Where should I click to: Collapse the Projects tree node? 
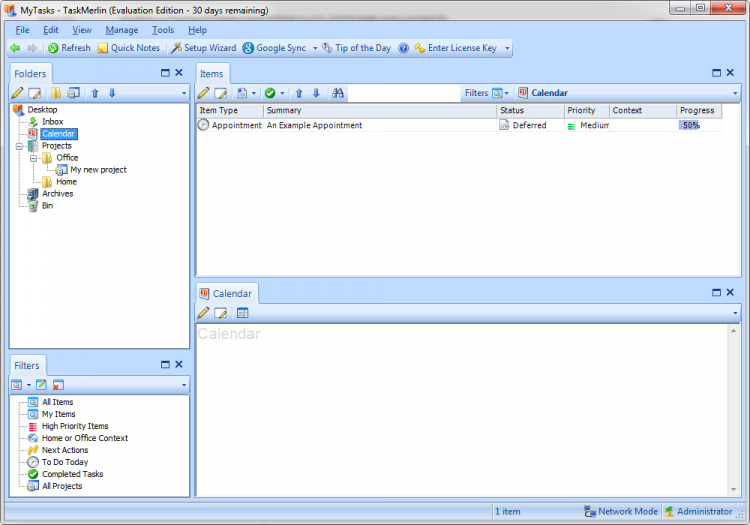pyautogui.click(x=19, y=146)
